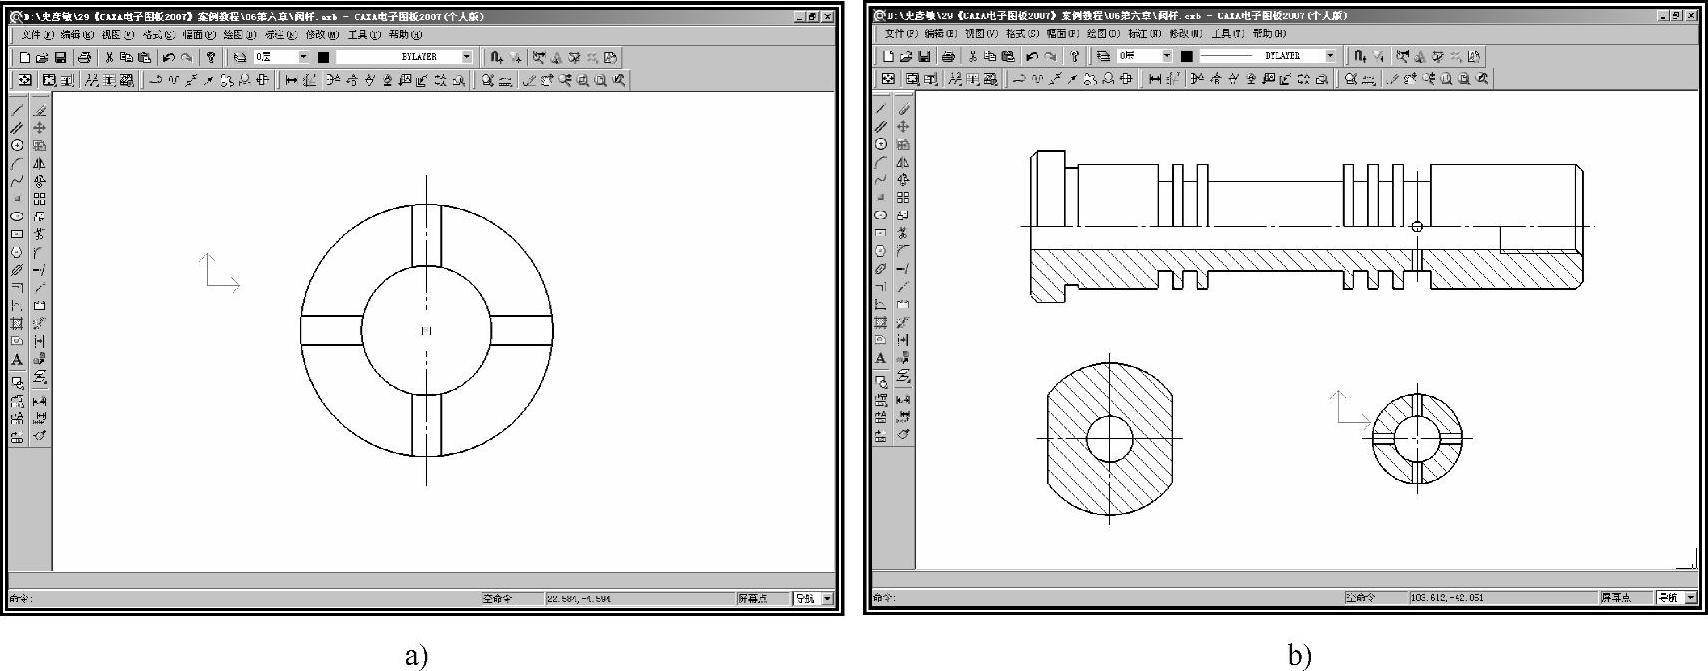Open 工具 menu in left window
This screenshot has width=1708, height=671.
[x=363, y=35]
